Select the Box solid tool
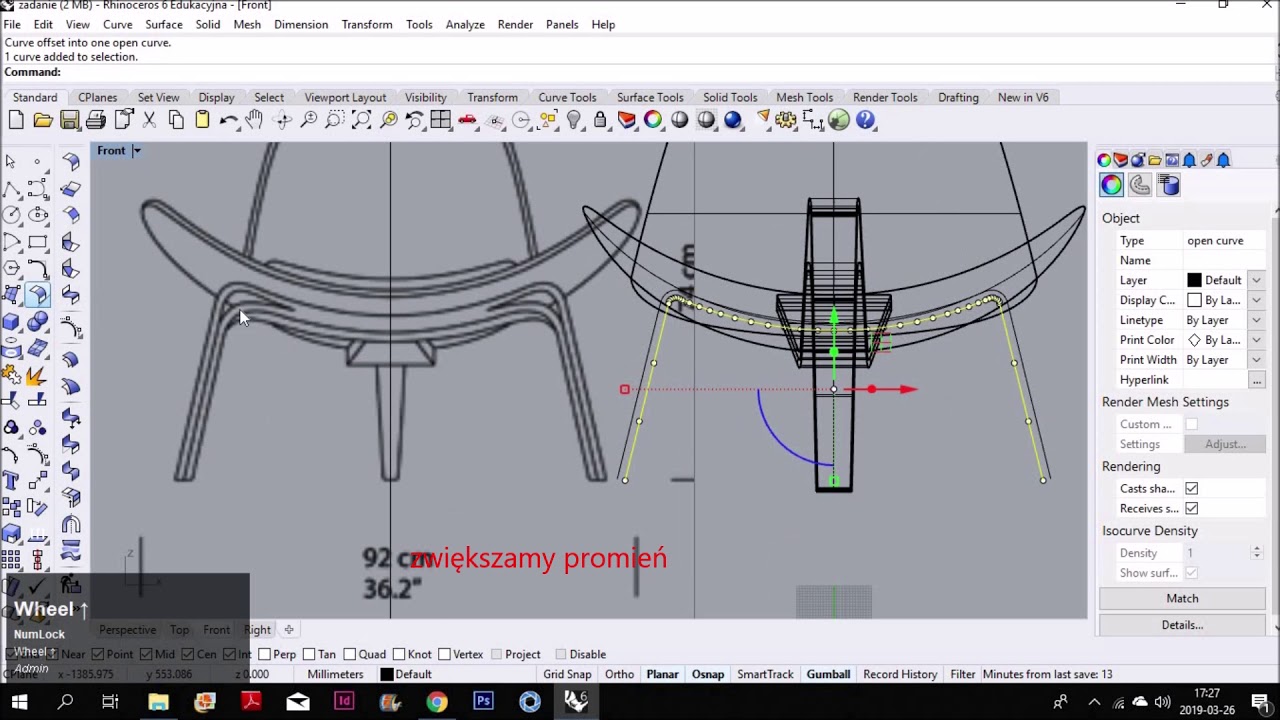 click(x=12, y=322)
